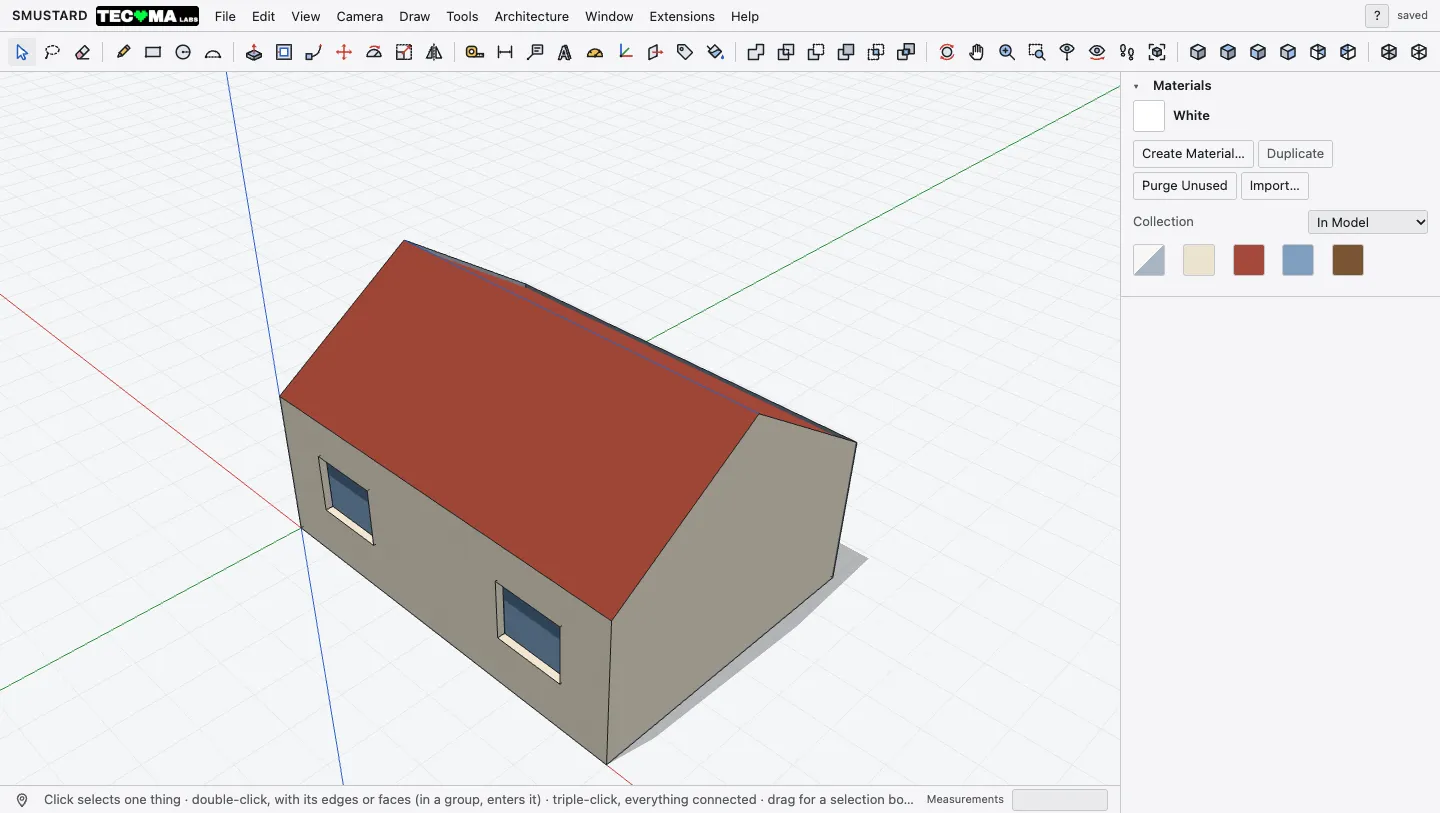1440x813 pixels.
Task: Select the red material swatch
Action: pyautogui.click(x=1249, y=260)
